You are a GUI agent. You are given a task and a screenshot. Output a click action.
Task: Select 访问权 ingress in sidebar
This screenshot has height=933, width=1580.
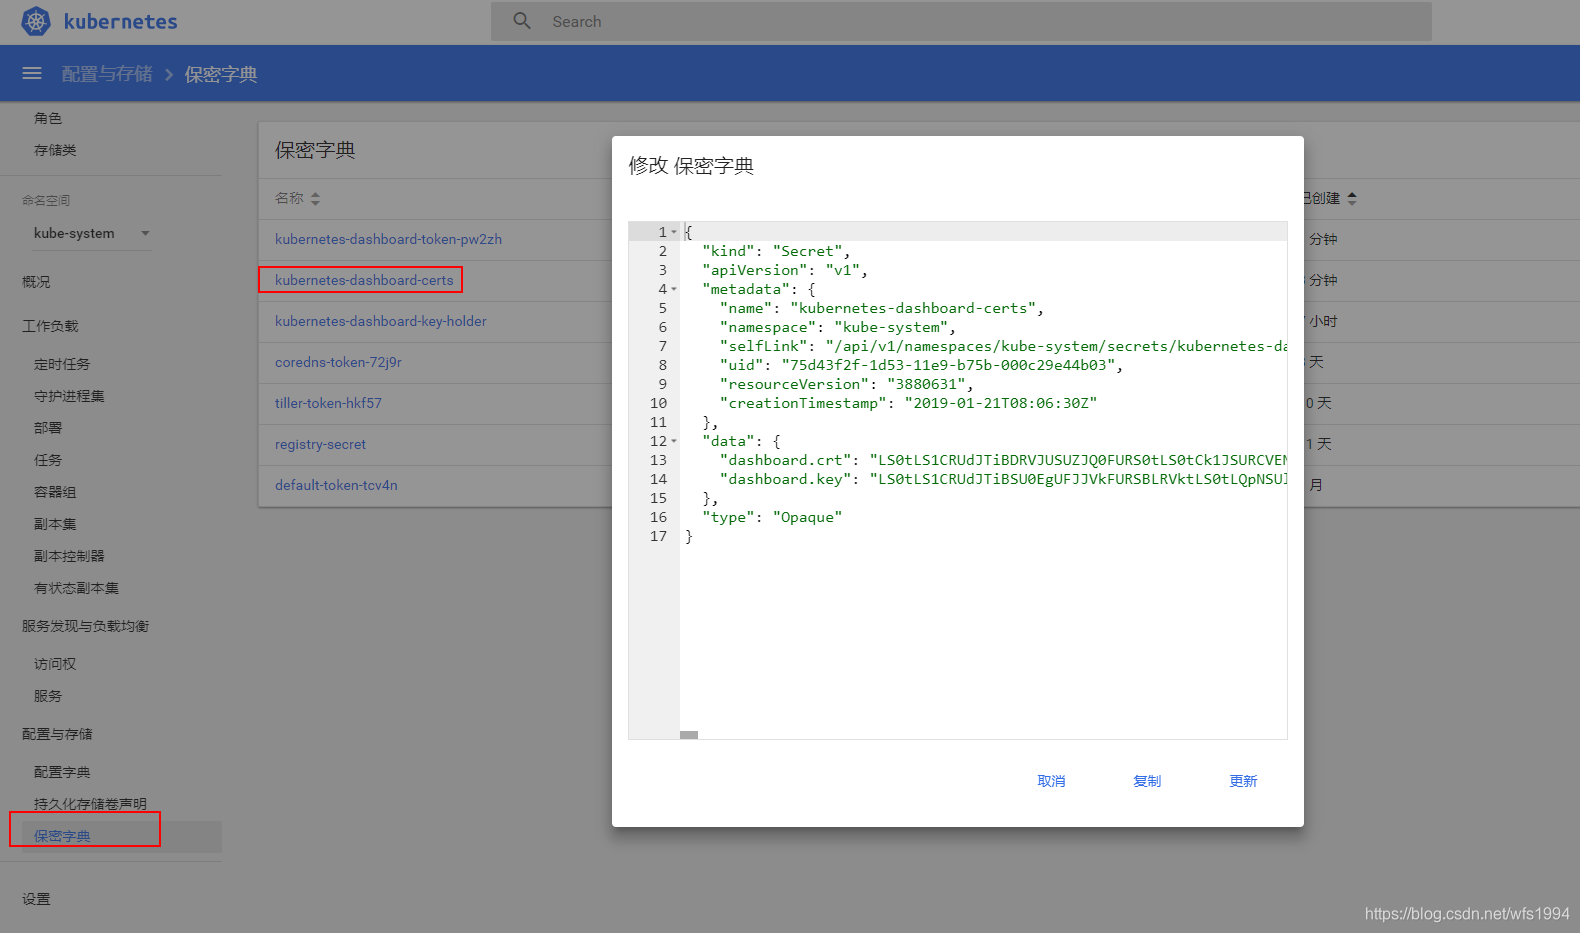pyautogui.click(x=55, y=664)
